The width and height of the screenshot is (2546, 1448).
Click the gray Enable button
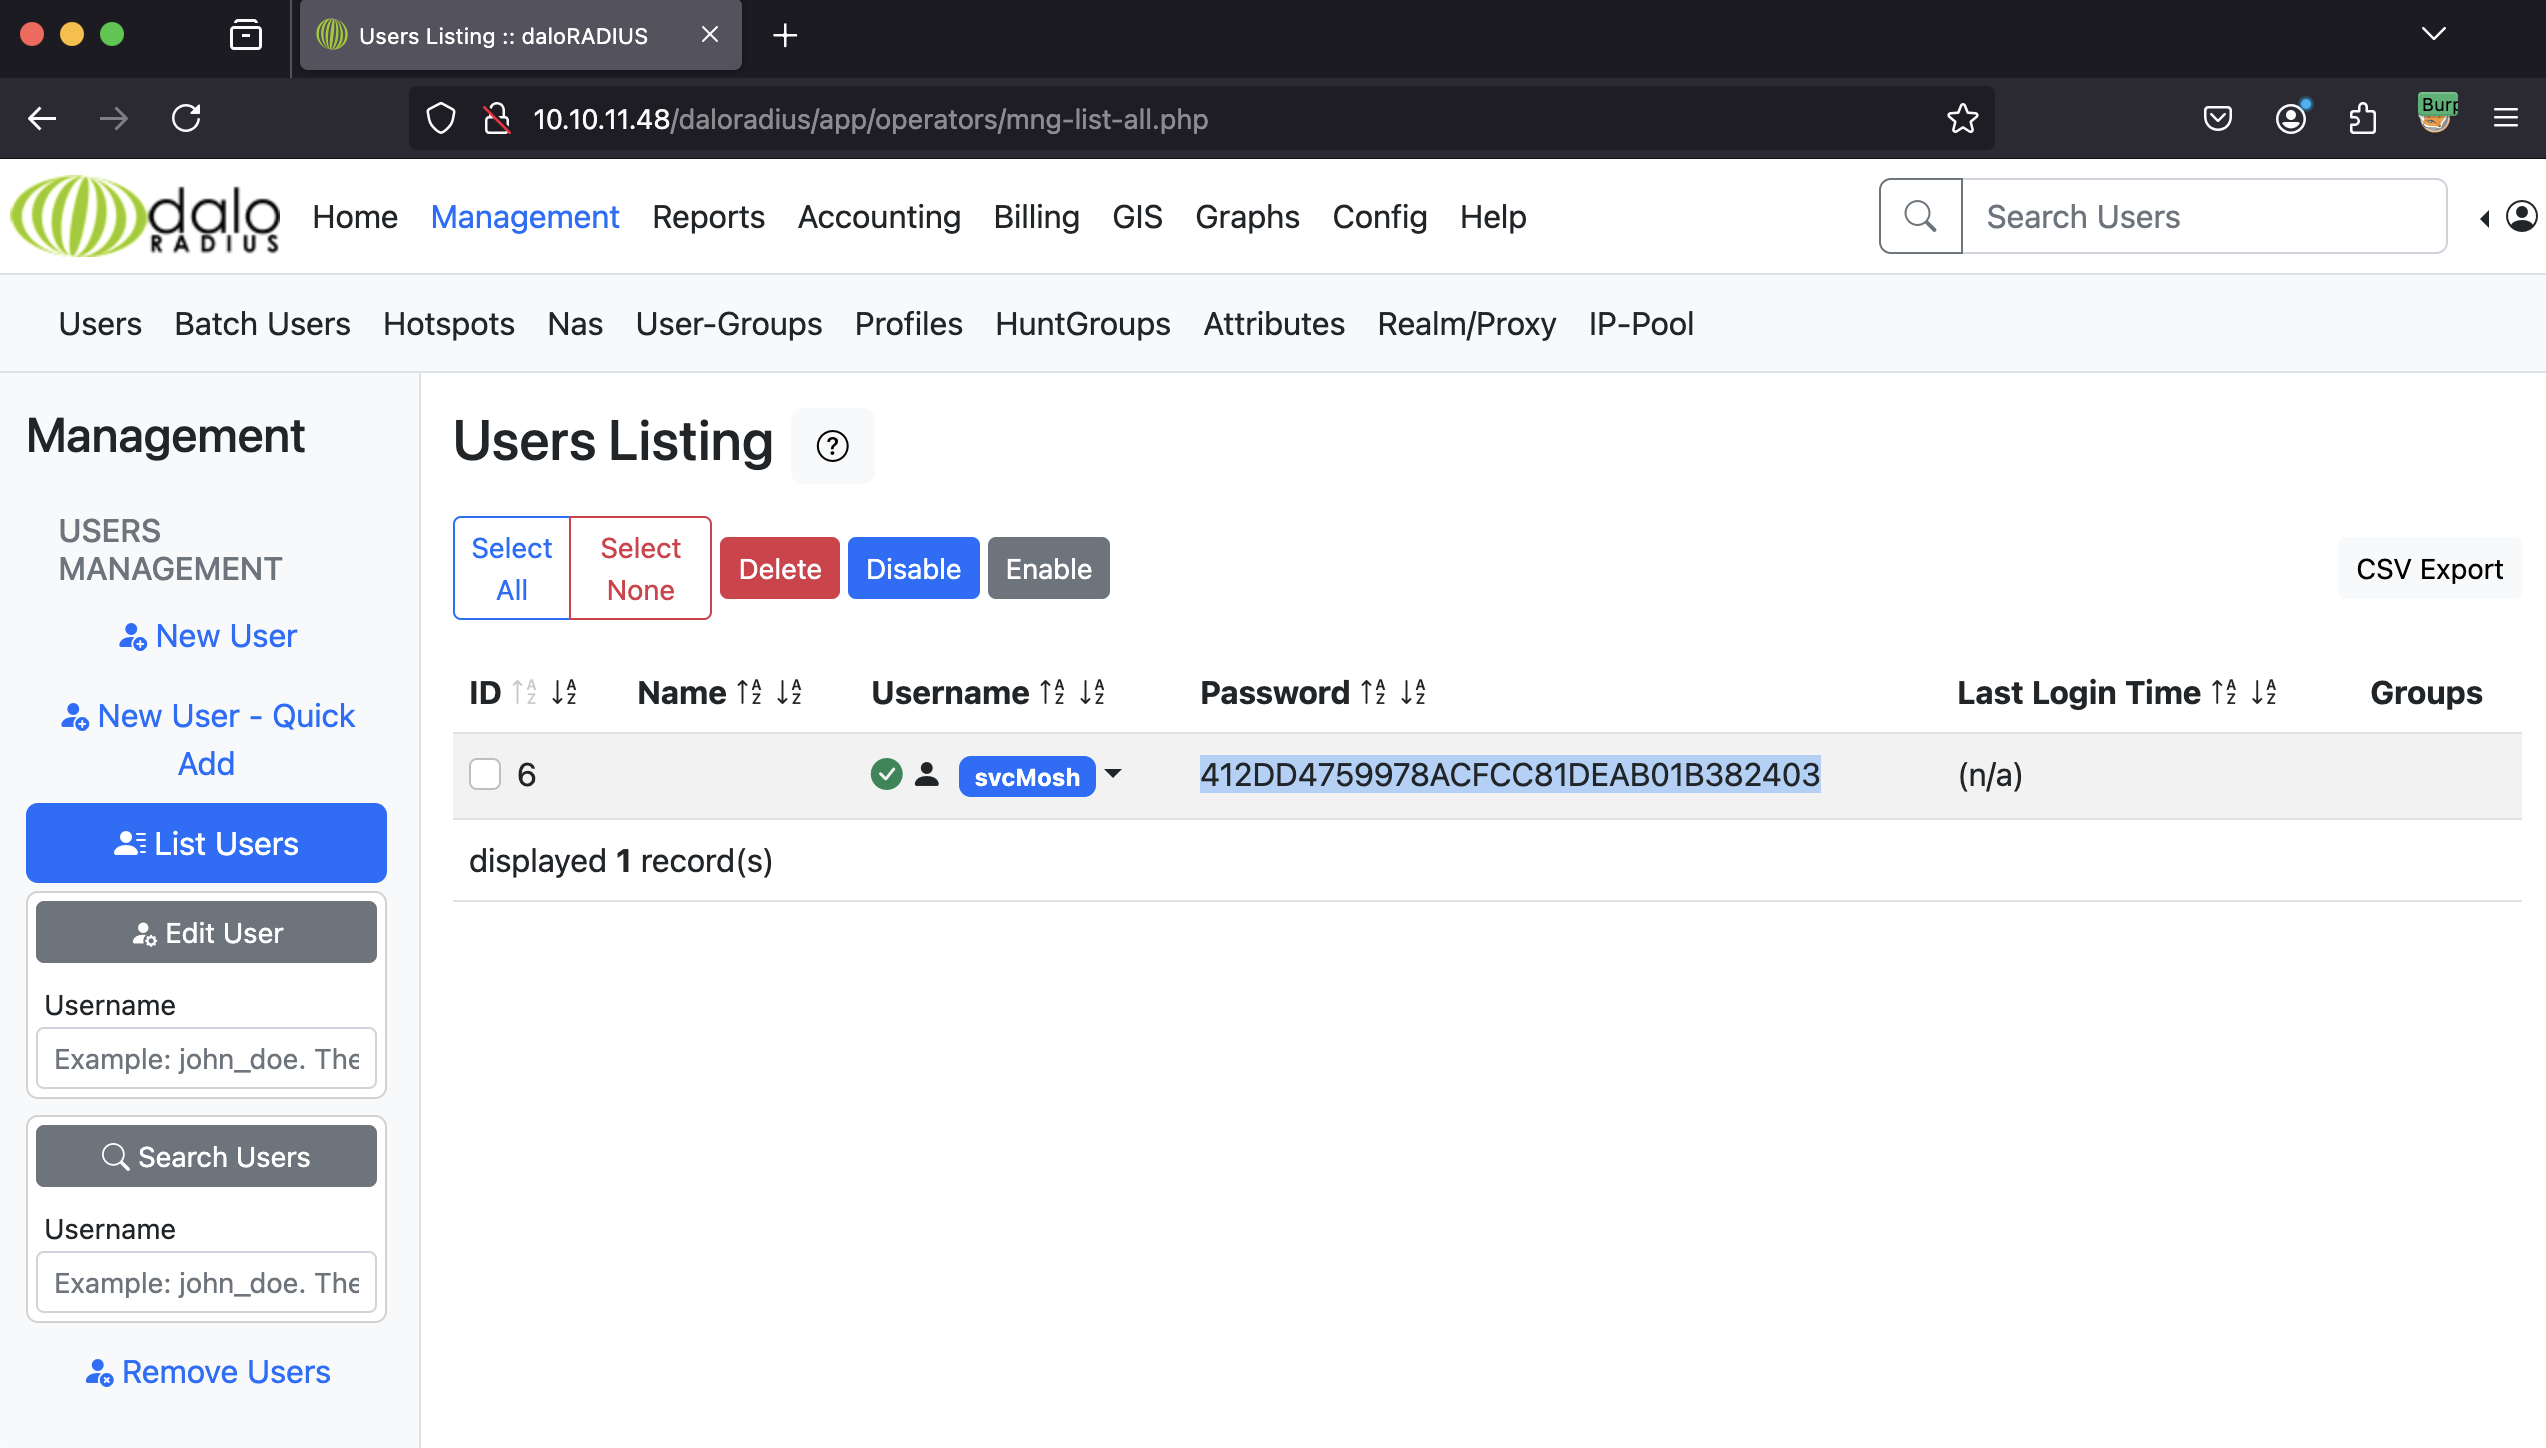click(x=1048, y=568)
